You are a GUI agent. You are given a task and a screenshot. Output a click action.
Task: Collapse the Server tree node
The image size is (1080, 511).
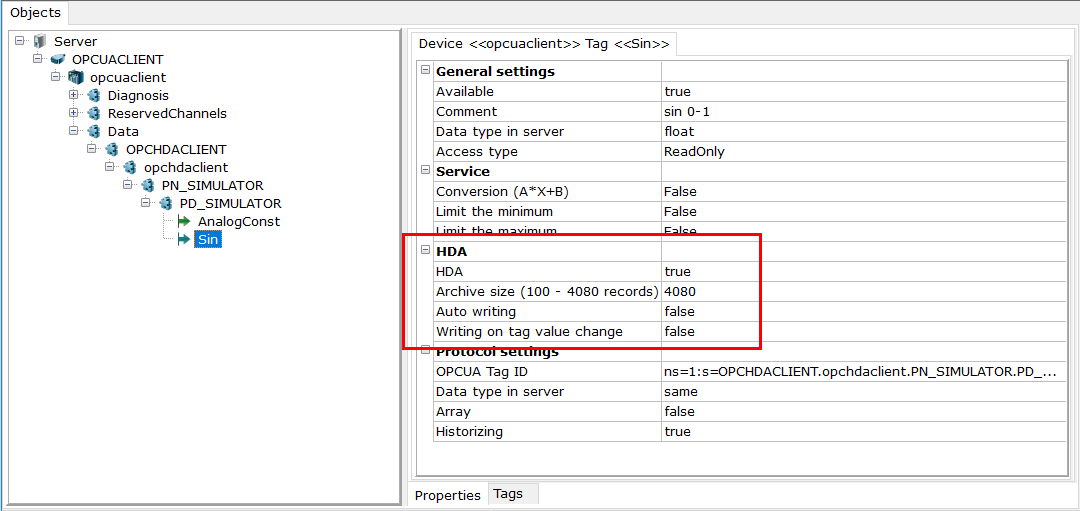19,41
